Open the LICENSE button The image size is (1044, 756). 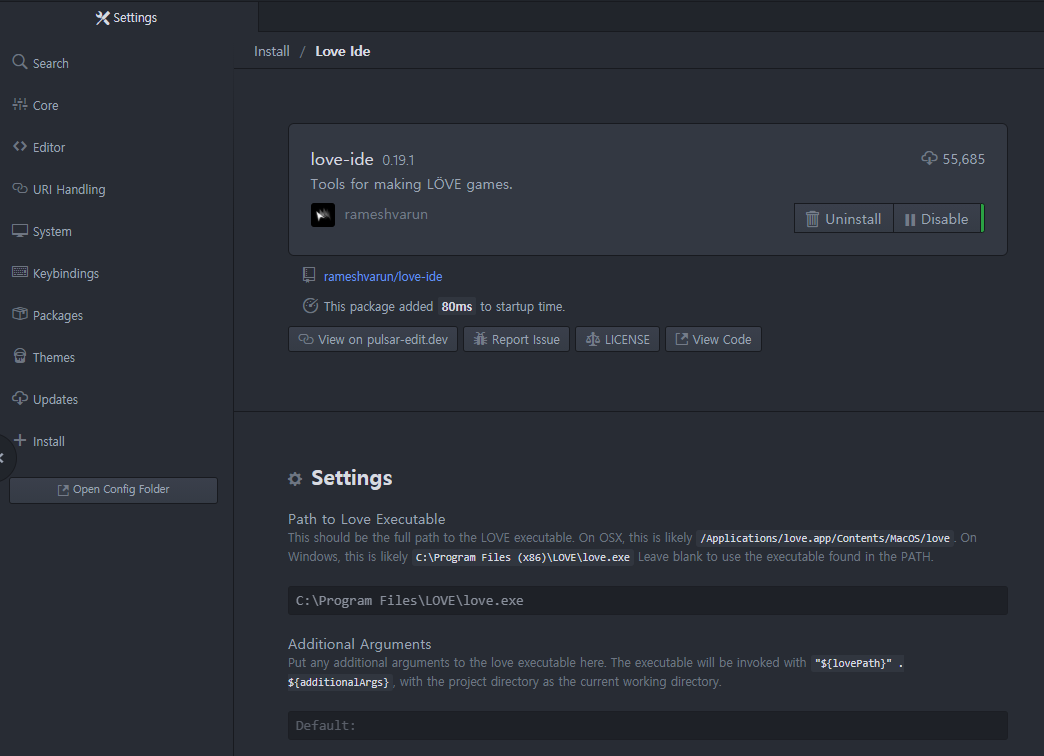tap(617, 339)
